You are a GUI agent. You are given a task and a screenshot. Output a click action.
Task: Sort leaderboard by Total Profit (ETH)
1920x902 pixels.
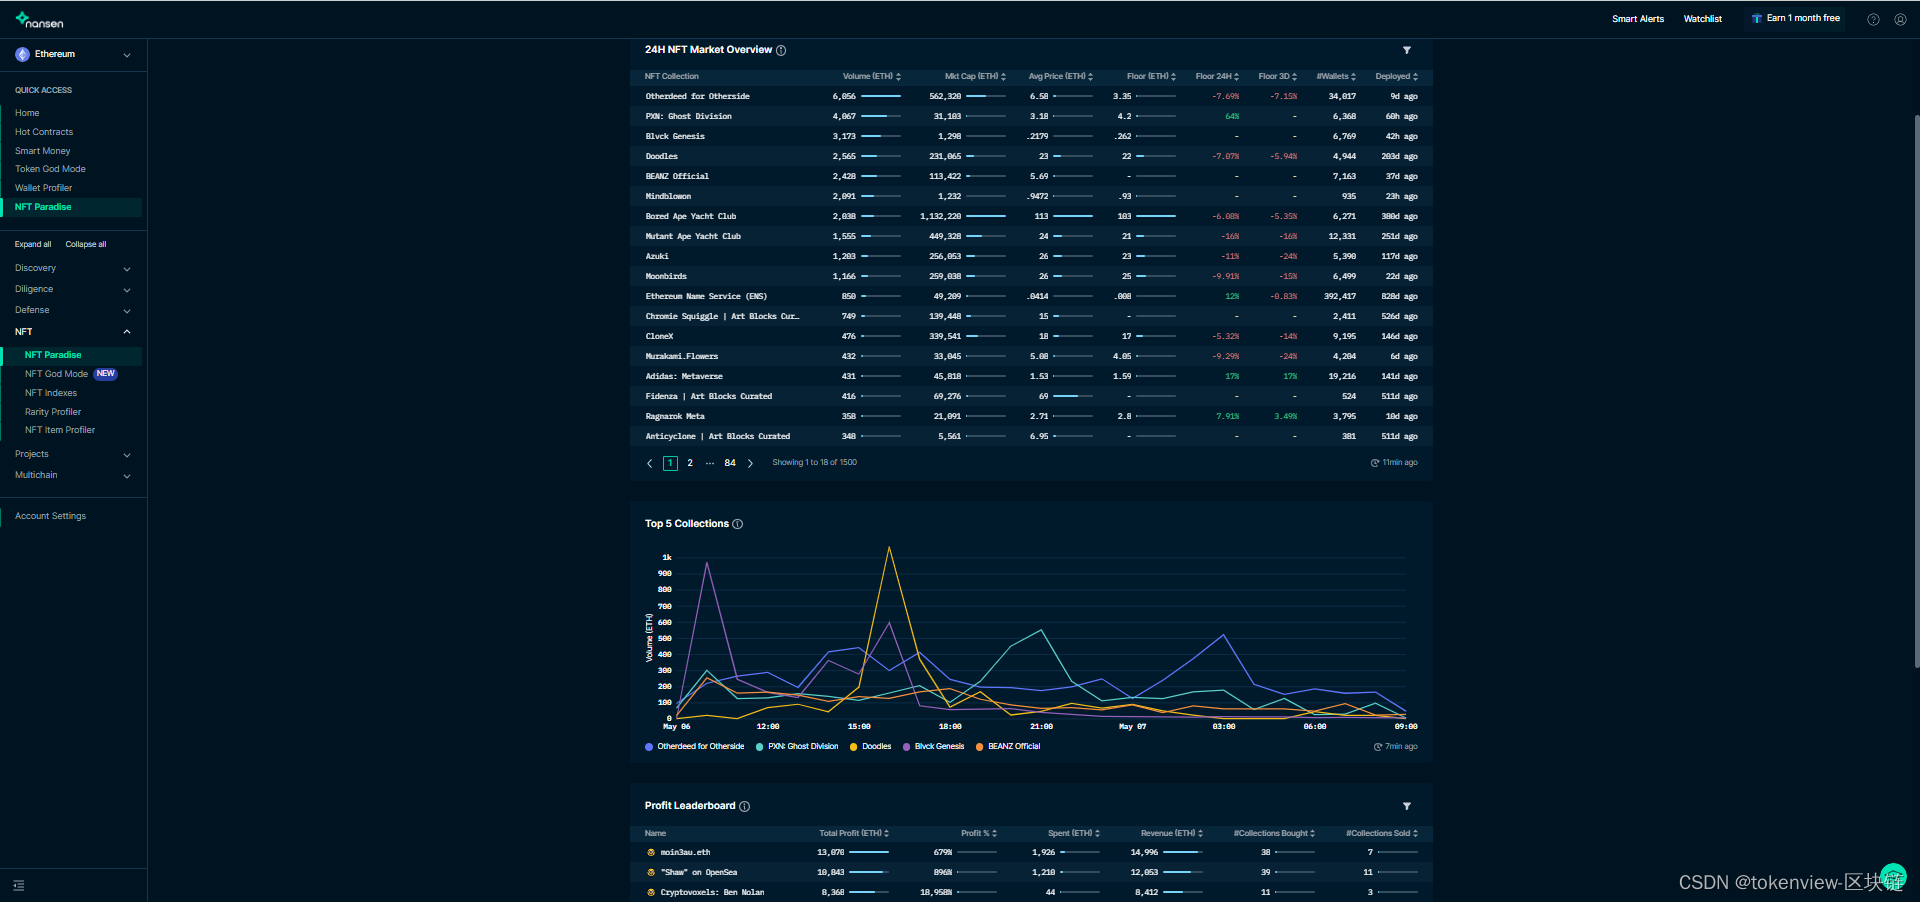[854, 833]
